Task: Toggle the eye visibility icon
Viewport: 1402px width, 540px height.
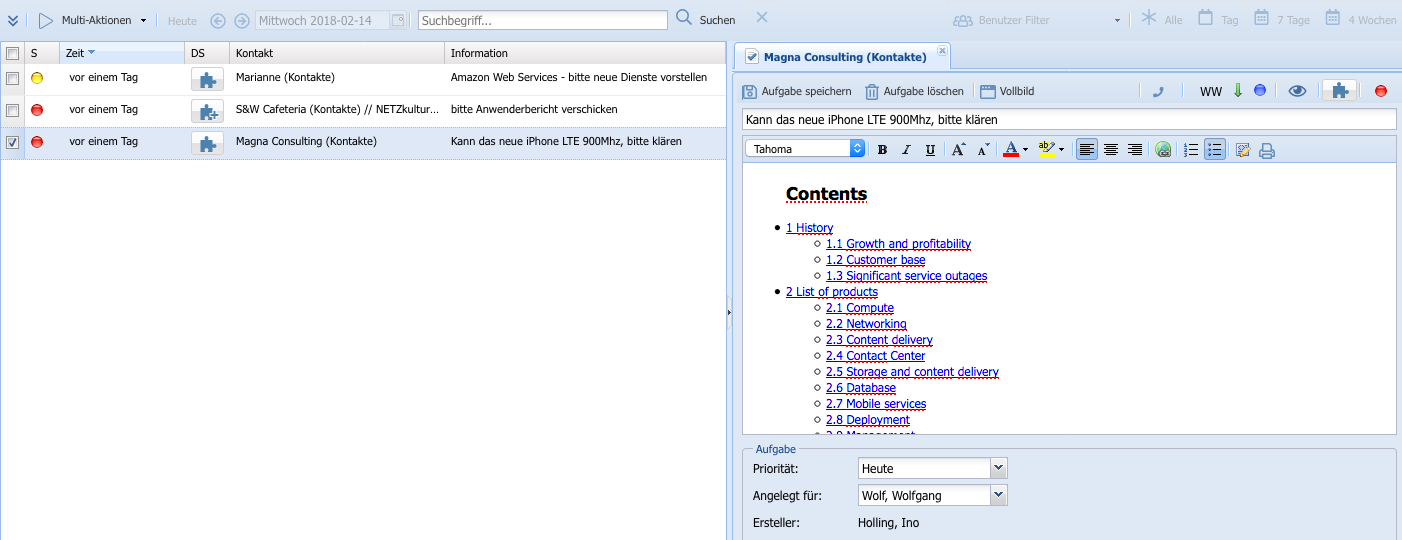Action: point(1297,91)
